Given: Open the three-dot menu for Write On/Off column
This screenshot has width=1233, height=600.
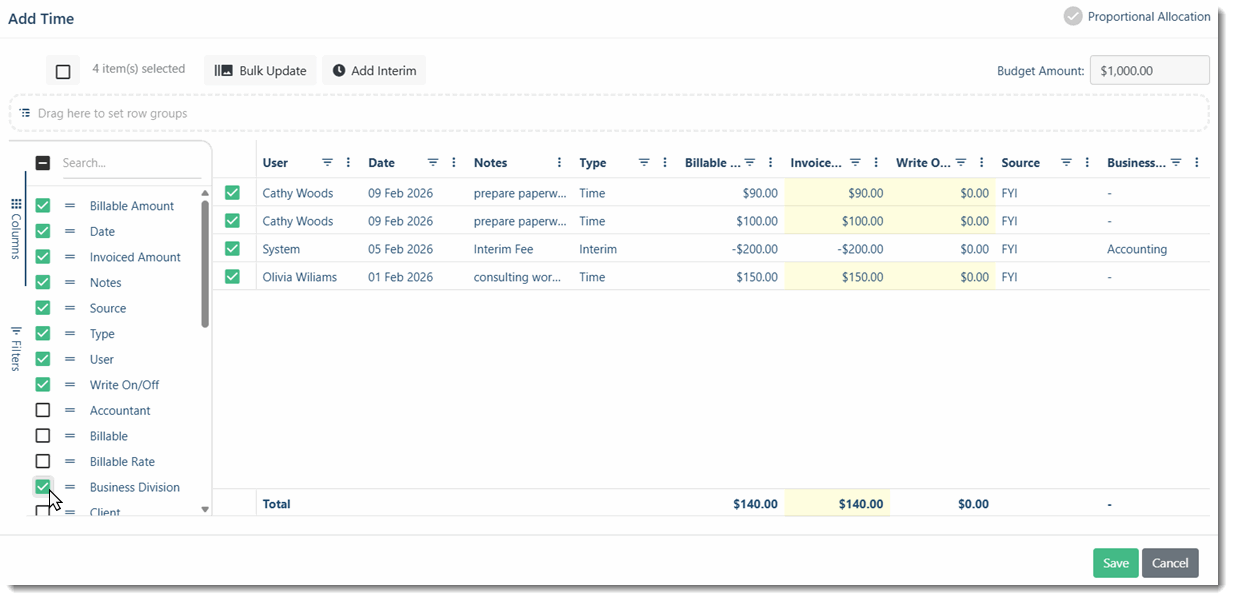Looking at the screenshot, I should coord(982,163).
